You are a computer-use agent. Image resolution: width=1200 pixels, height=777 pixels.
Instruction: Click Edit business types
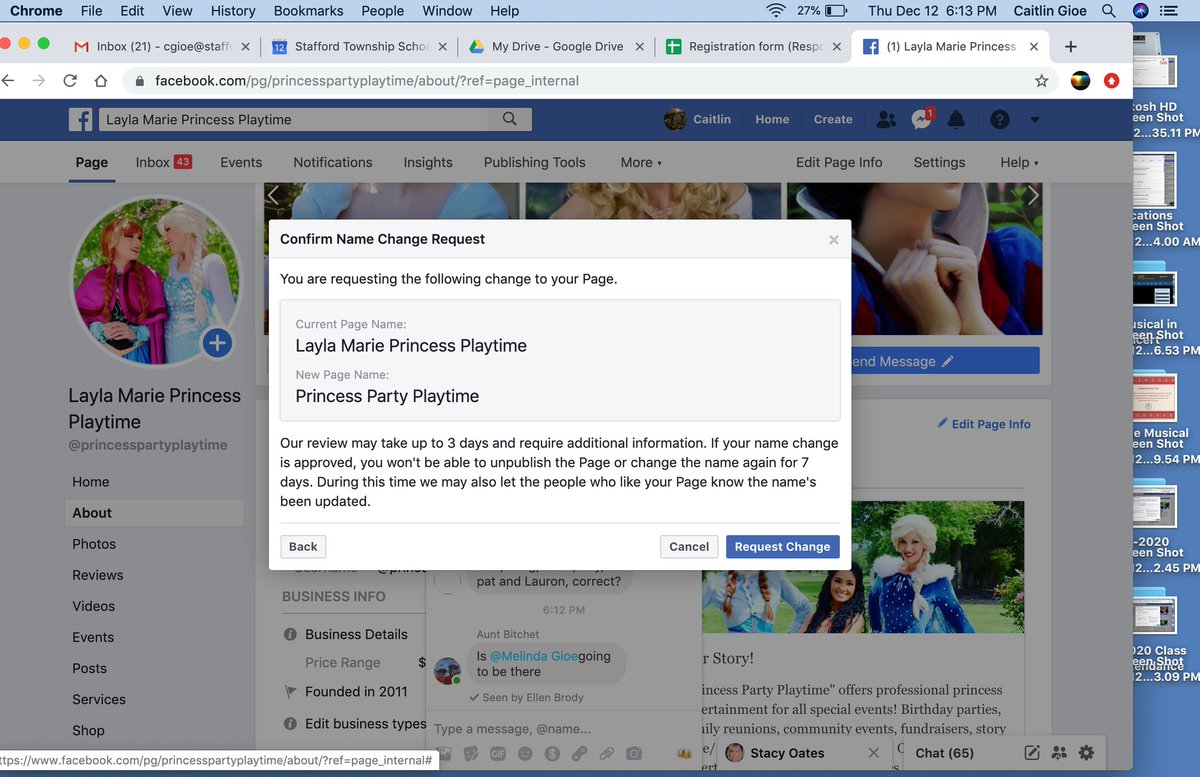[x=365, y=724]
